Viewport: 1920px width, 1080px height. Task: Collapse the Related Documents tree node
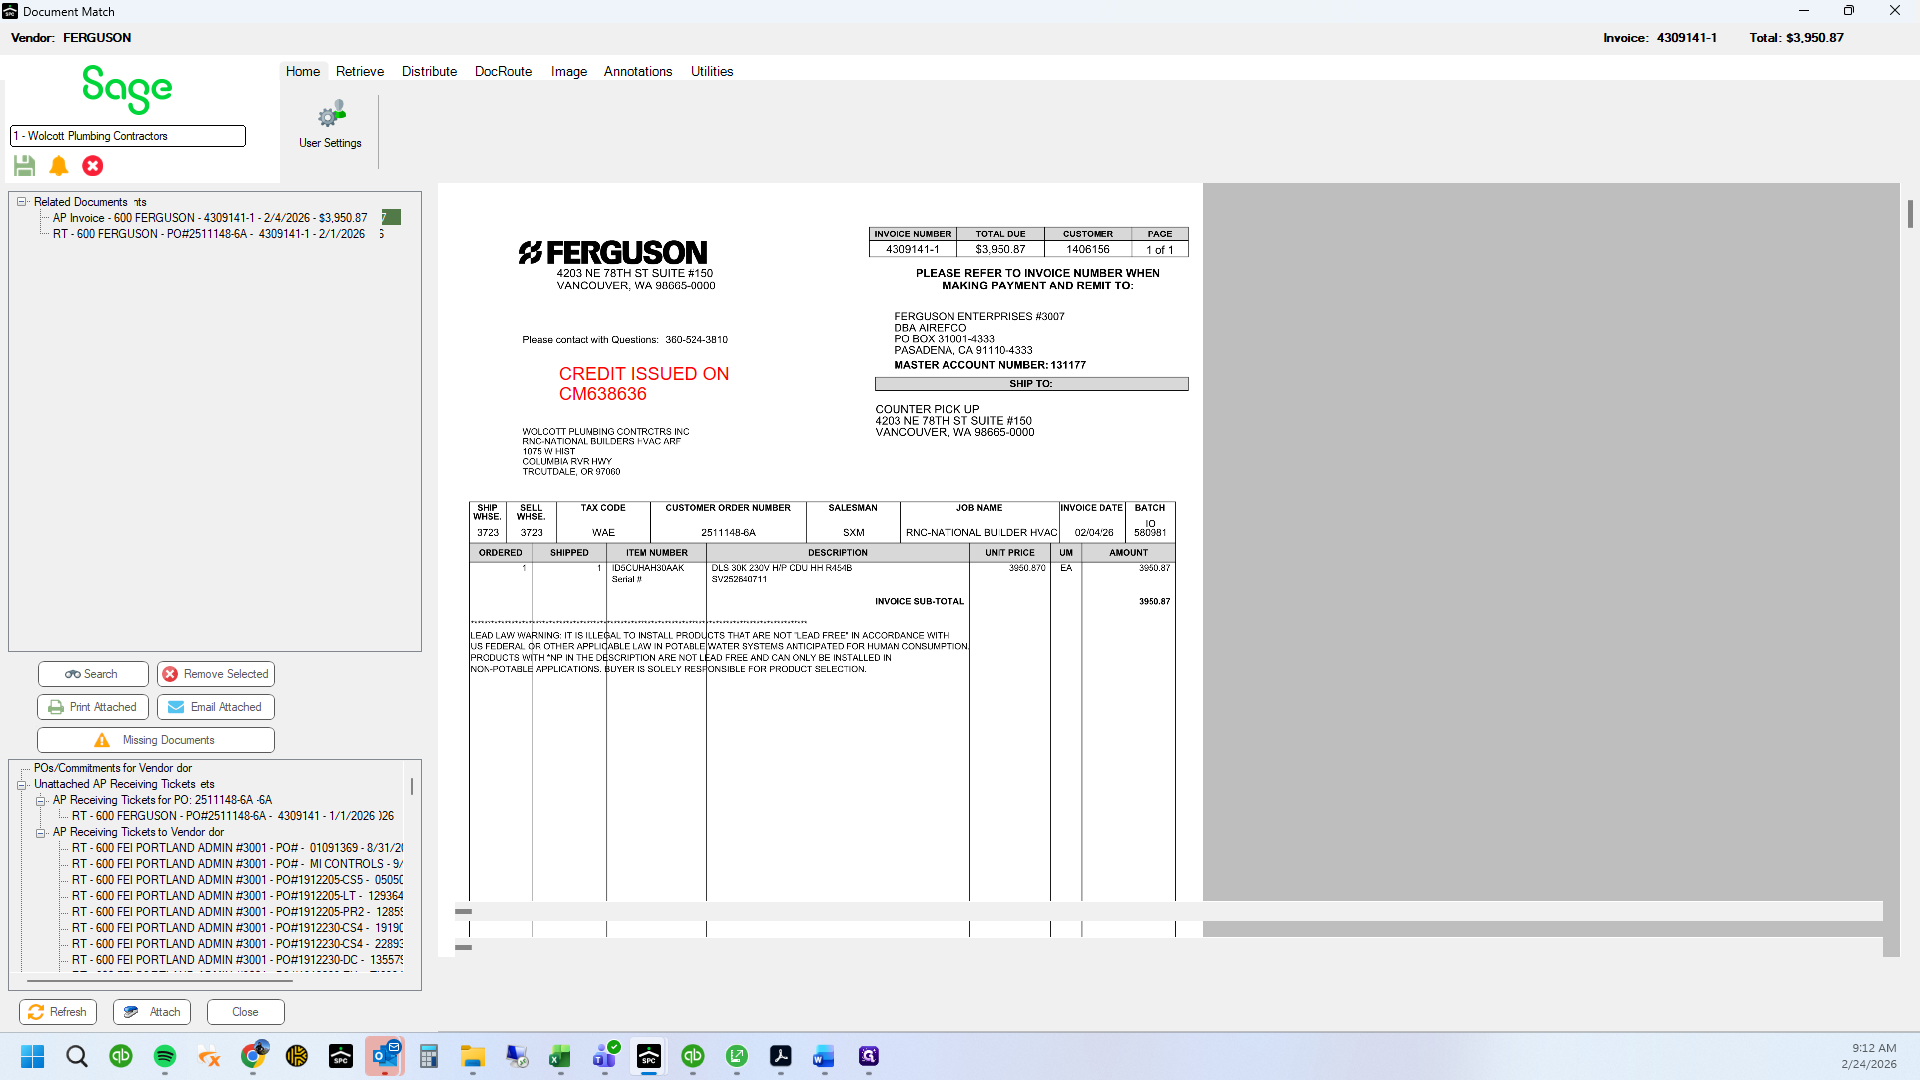pos(22,202)
